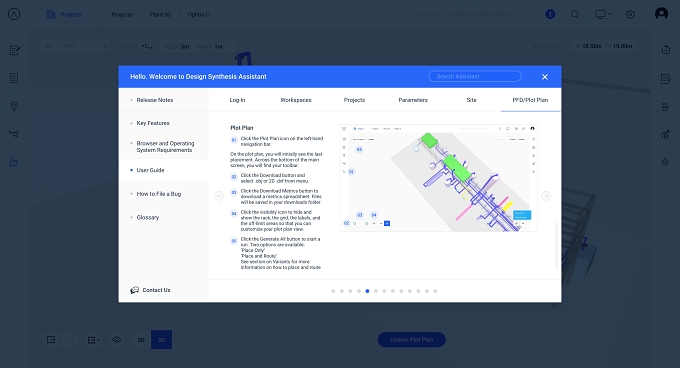Image resolution: width=680 pixels, height=368 pixels.
Task: Click the history clock icon in right sidebar
Action: (666, 50)
